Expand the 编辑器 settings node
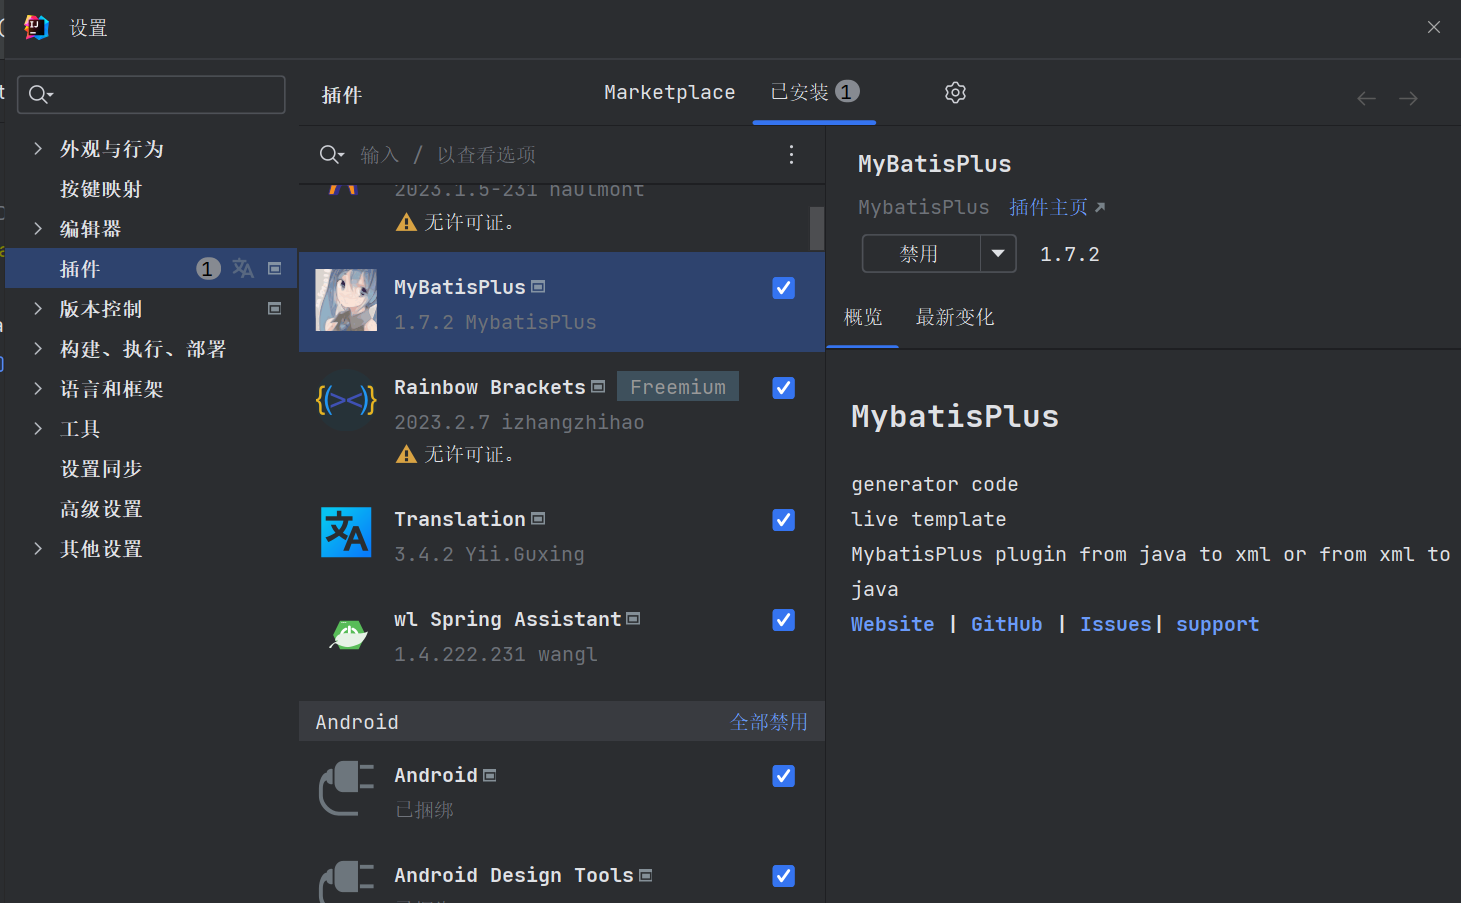This screenshot has width=1461, height=903. (38, 228)
